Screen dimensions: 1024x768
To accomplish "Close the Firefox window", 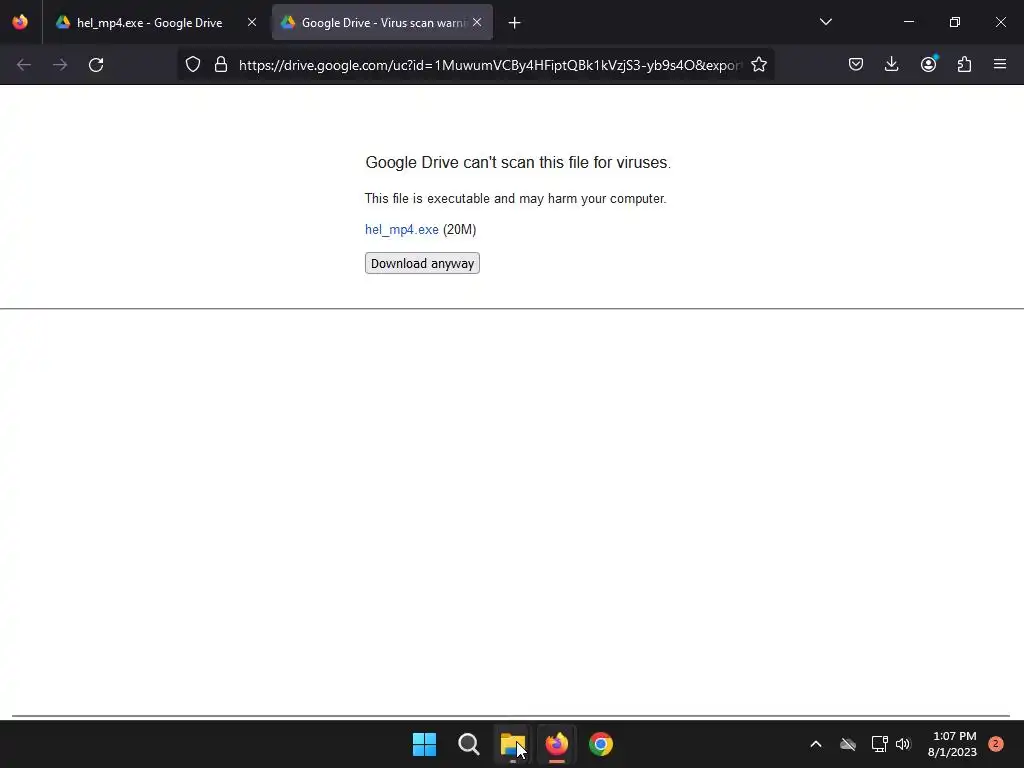I will click(1000, 22).
